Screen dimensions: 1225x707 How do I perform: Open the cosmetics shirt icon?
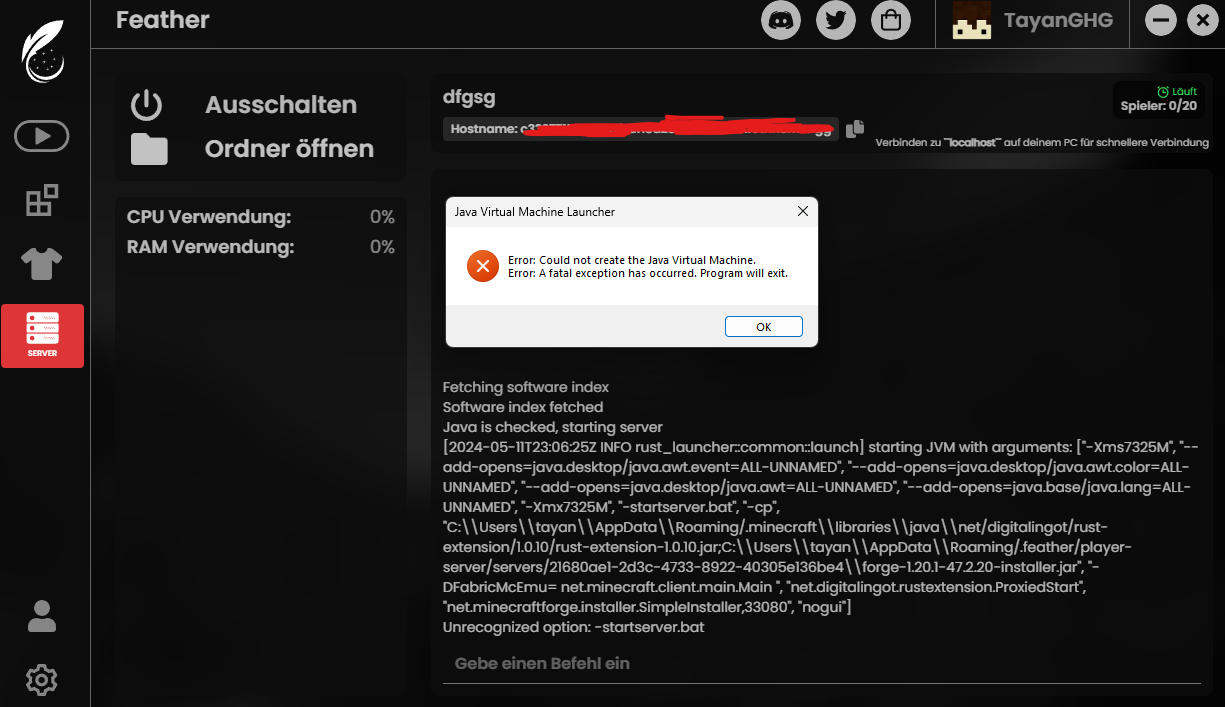(x=42, y=264)
